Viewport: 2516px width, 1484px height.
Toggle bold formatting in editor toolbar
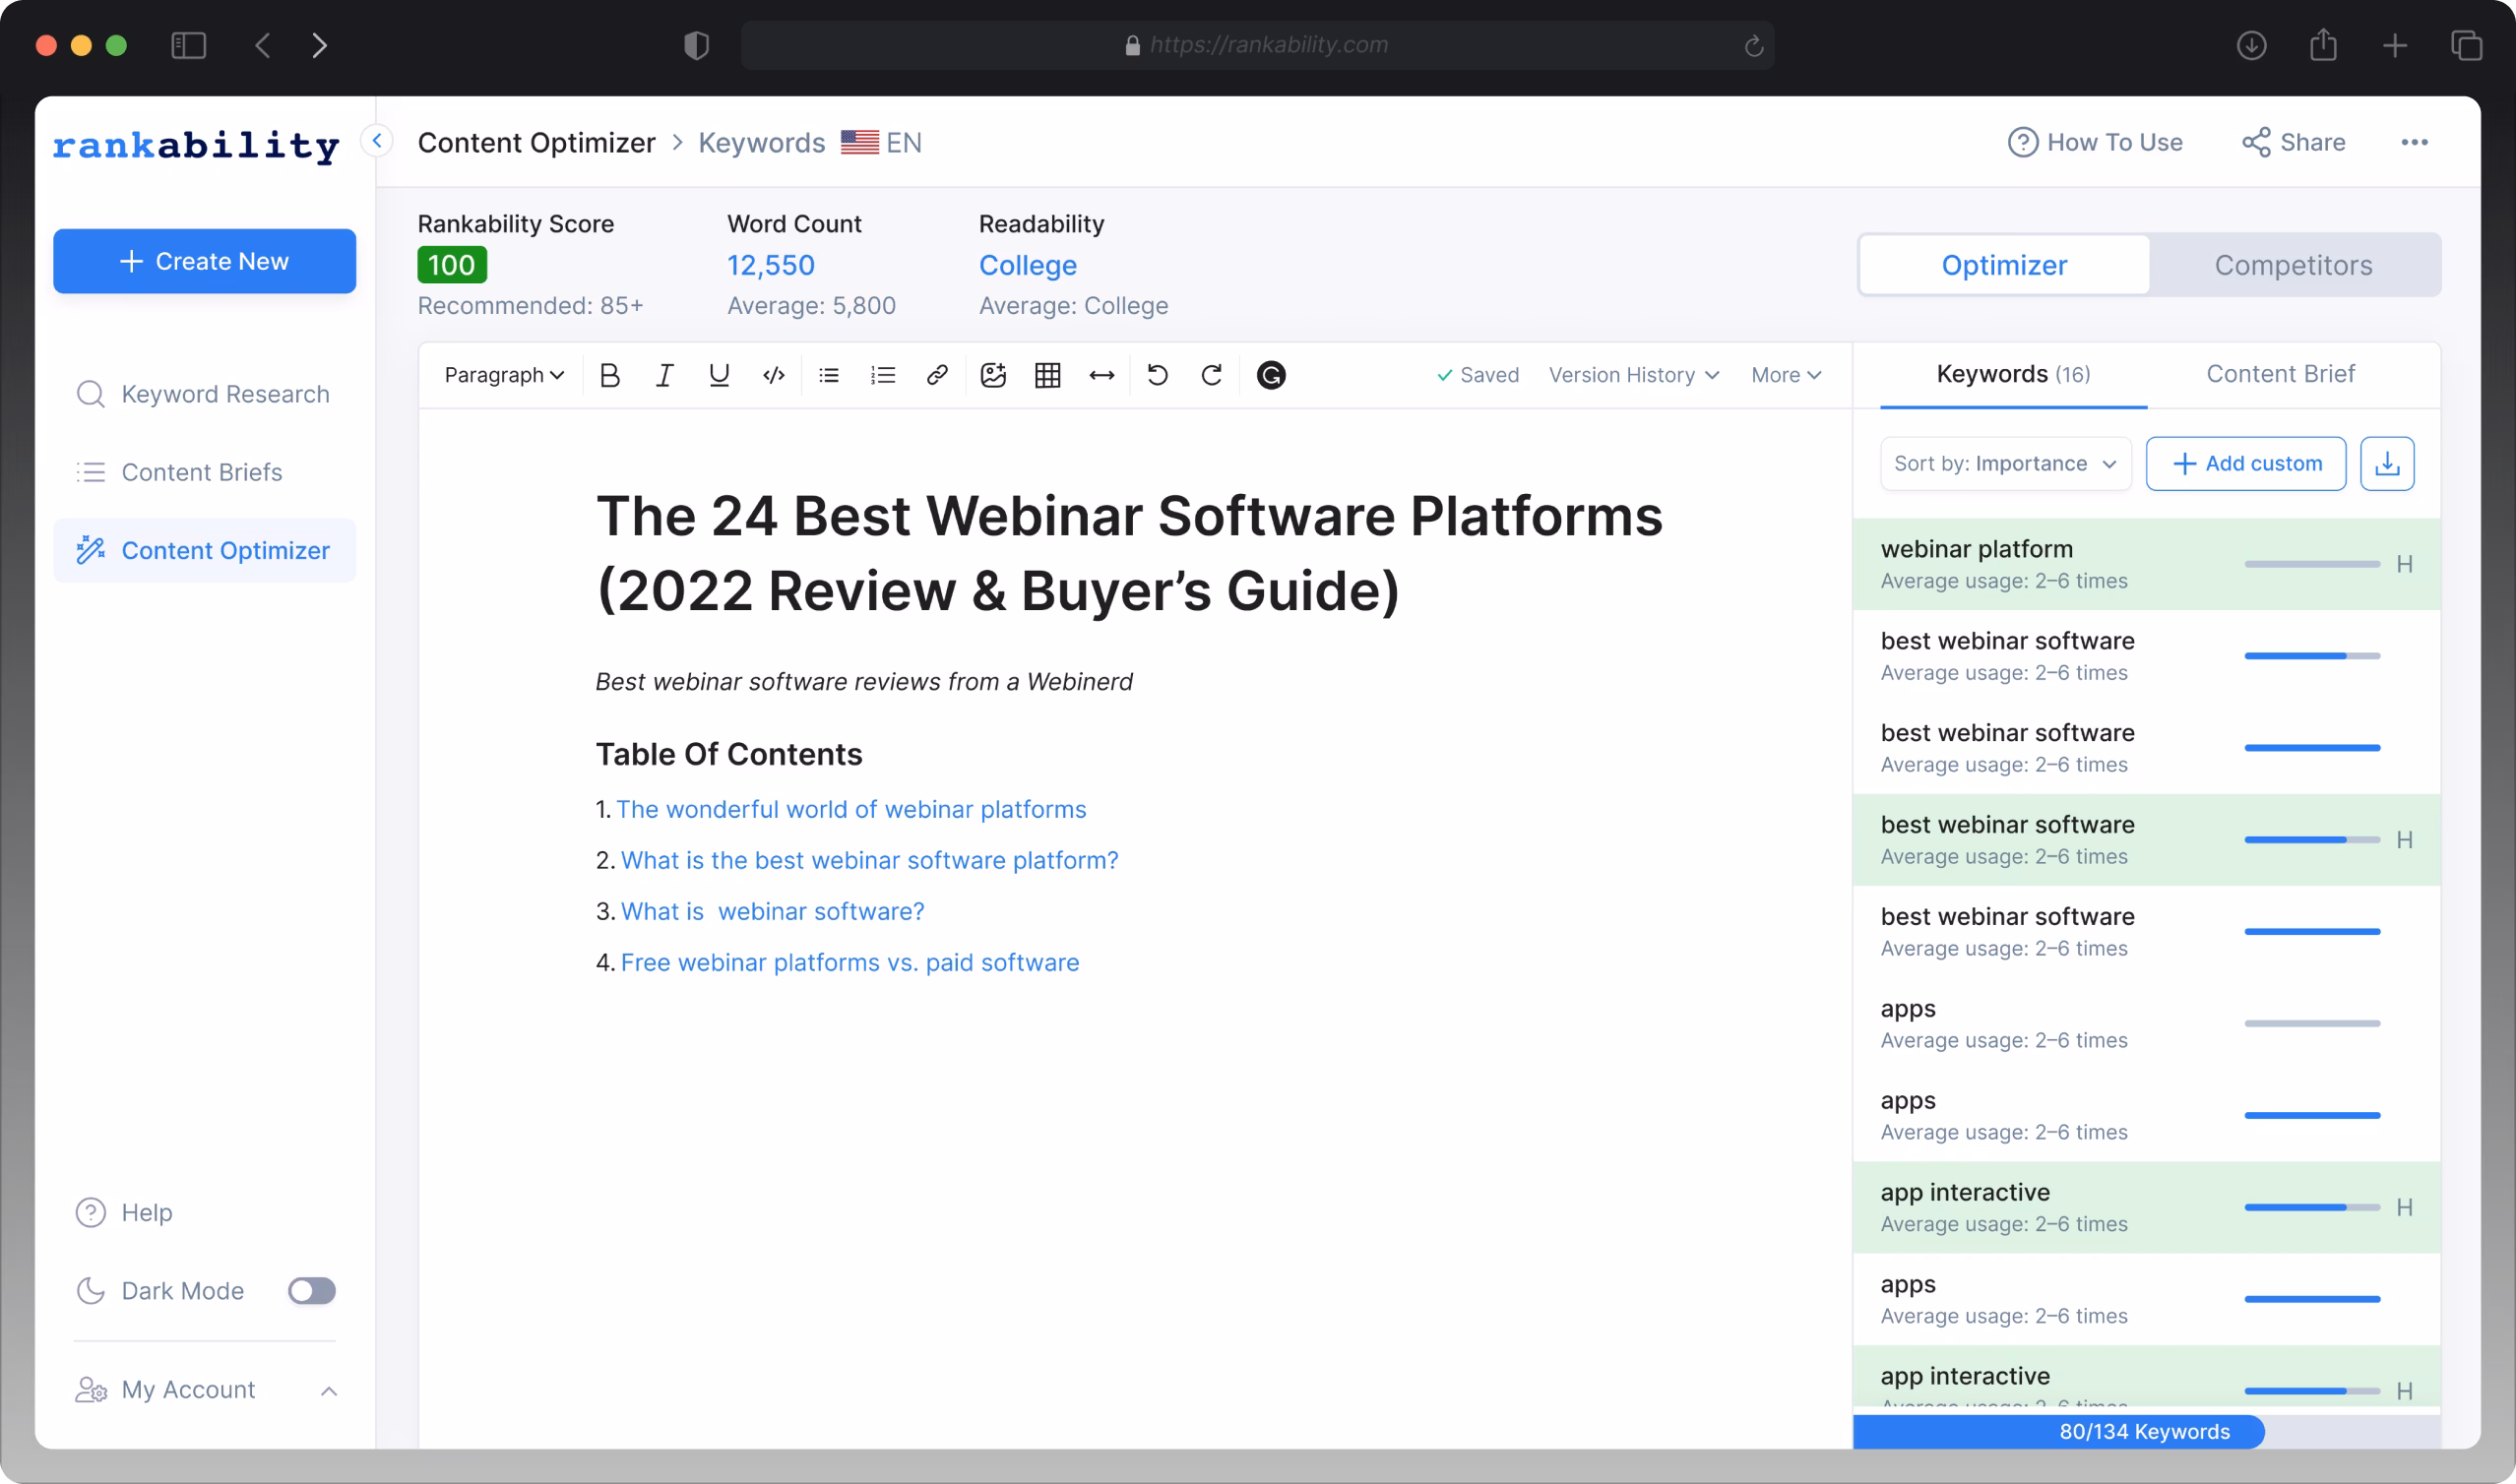coord(609,375)
